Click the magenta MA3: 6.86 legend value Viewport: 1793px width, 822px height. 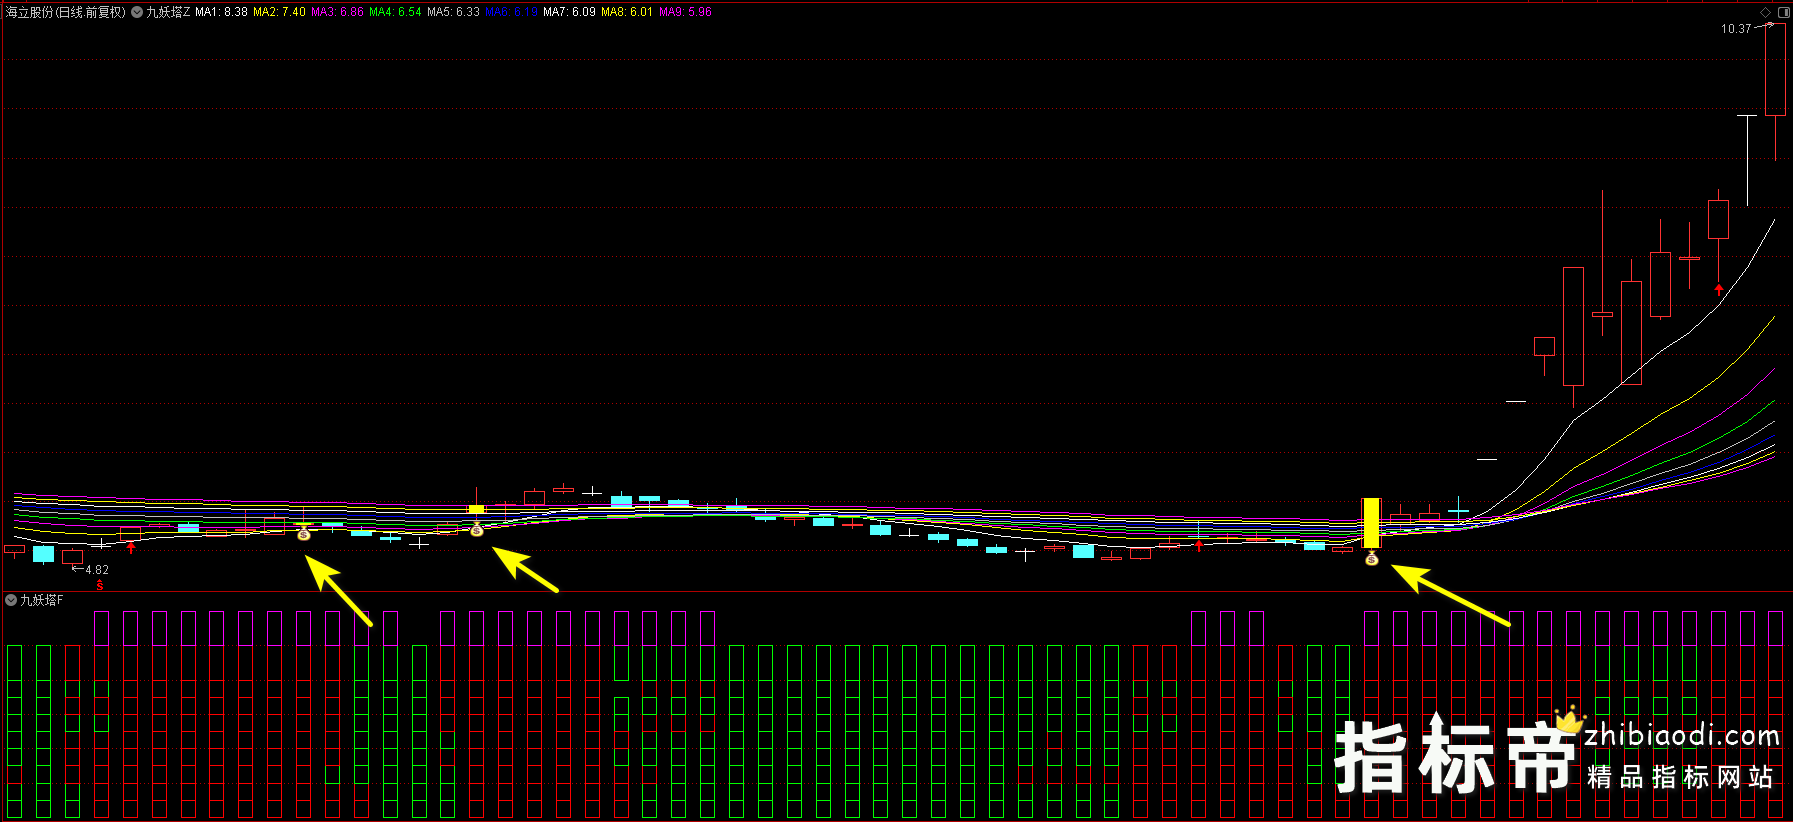click(x=337, y=12)
